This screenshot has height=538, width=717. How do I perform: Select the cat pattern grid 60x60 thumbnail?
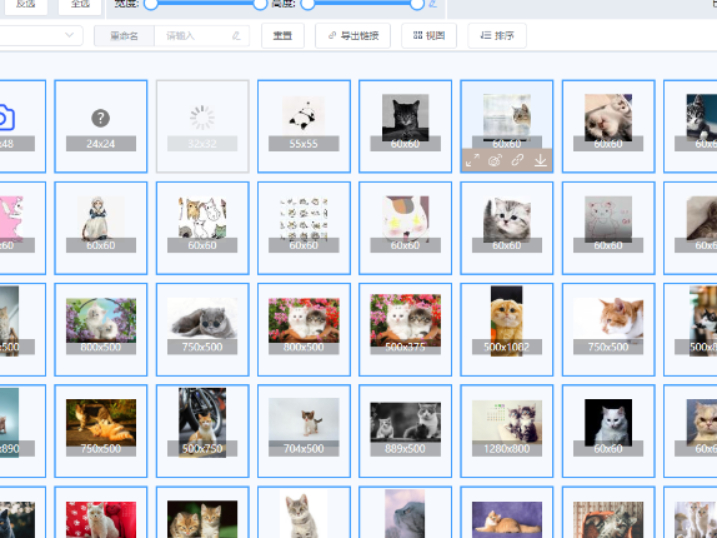tap(304, 228)
